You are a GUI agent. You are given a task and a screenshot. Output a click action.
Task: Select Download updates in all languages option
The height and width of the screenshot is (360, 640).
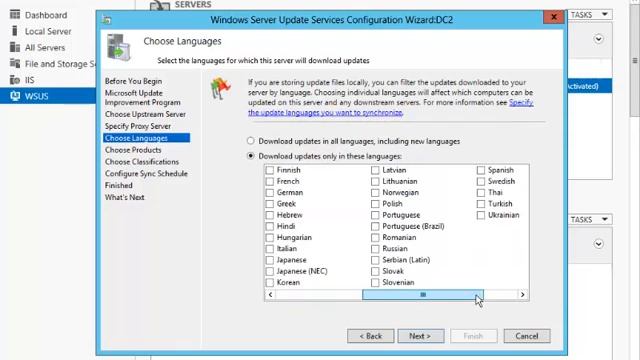(251, 141)
